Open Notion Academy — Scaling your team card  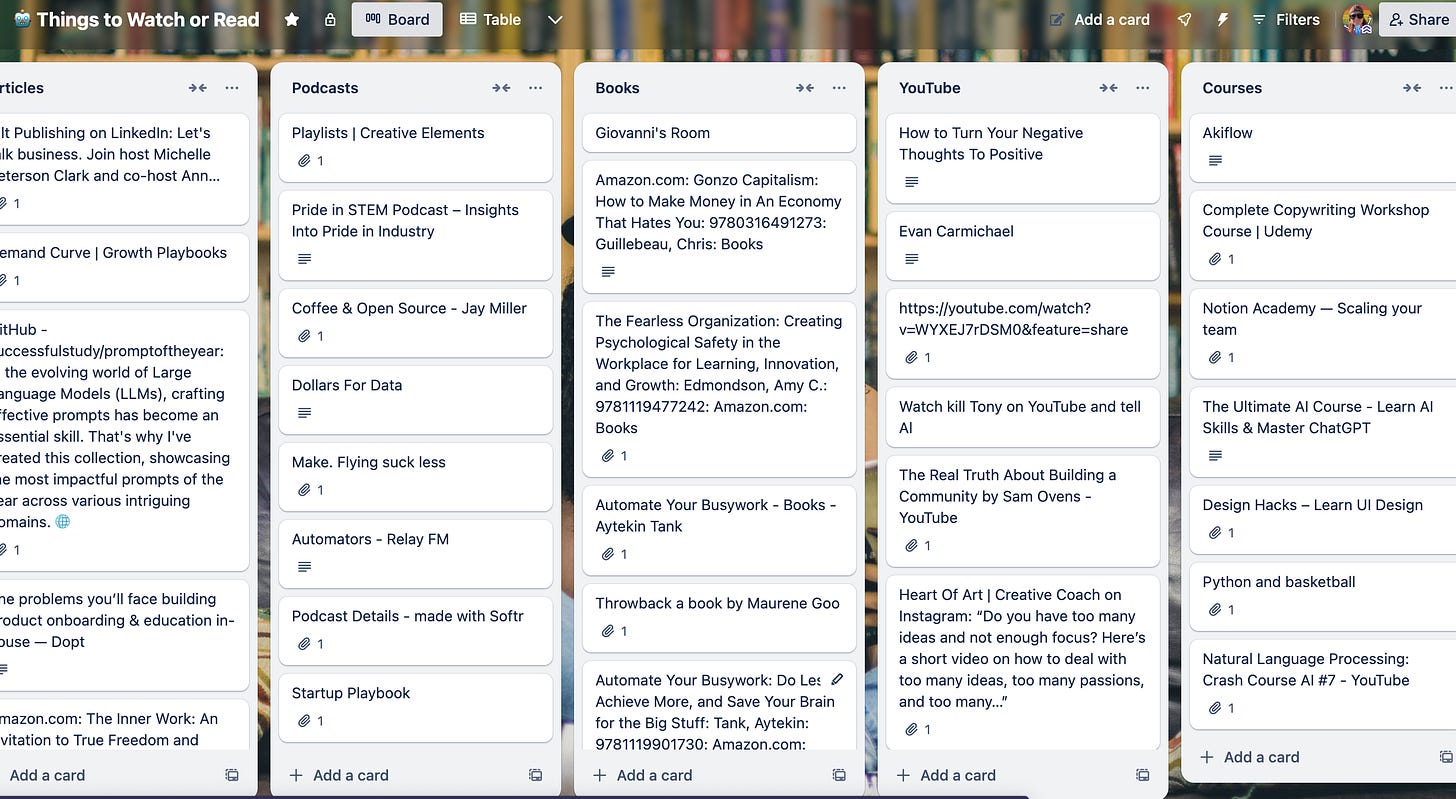coord(1323,333)
